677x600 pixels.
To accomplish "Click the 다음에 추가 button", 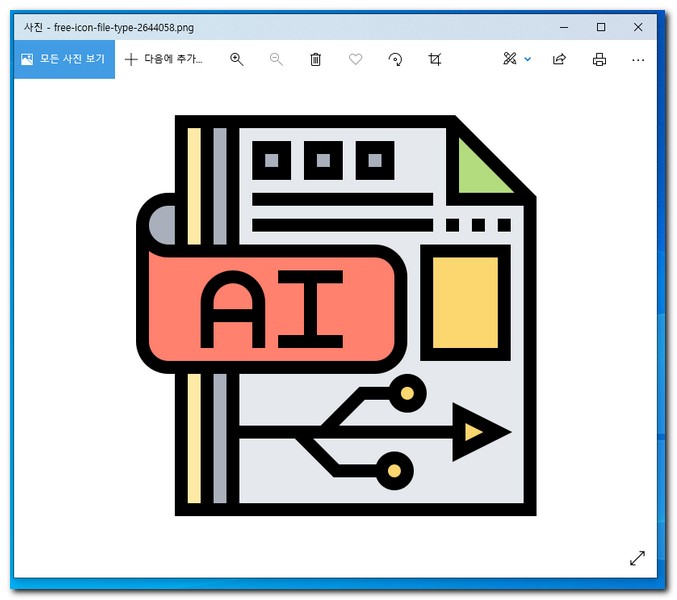I will coord(163,60).
